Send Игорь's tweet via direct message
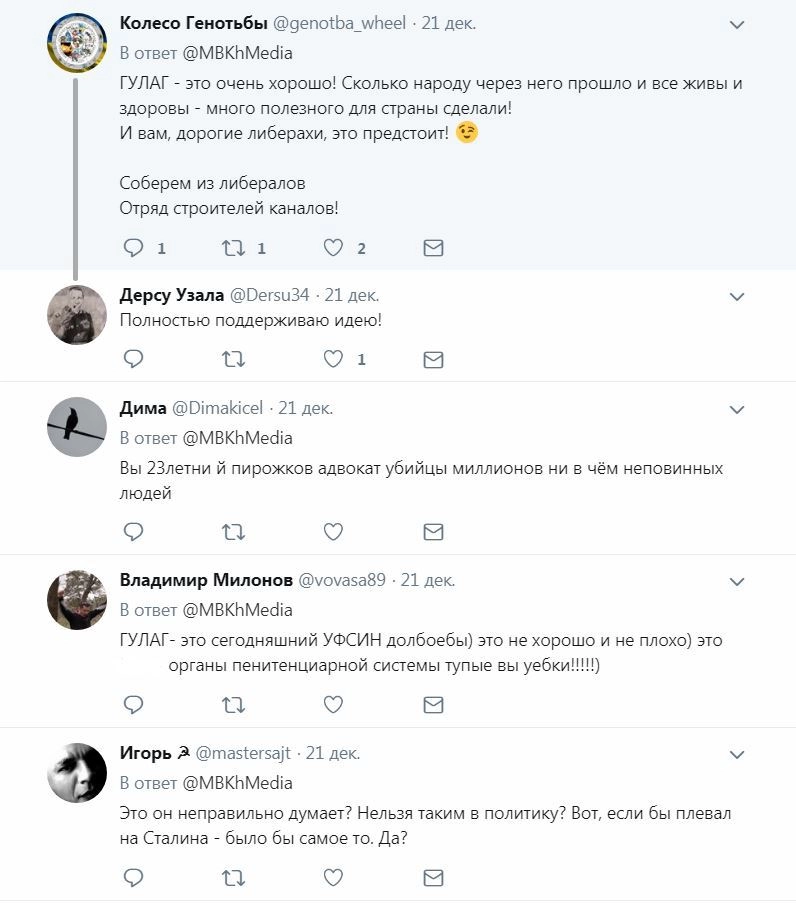This screenshot has width=796, height=904. coord(433,878)
